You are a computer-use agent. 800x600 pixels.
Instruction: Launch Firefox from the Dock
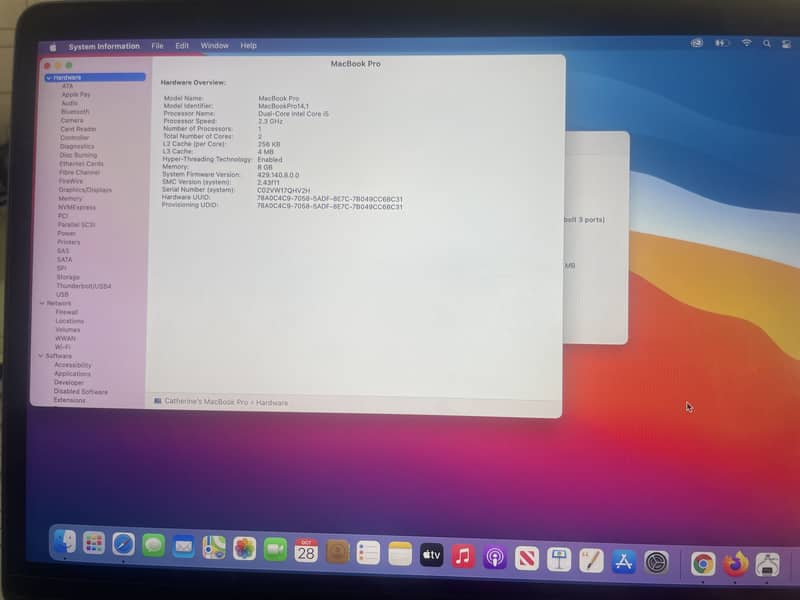(x=735, y=565)
